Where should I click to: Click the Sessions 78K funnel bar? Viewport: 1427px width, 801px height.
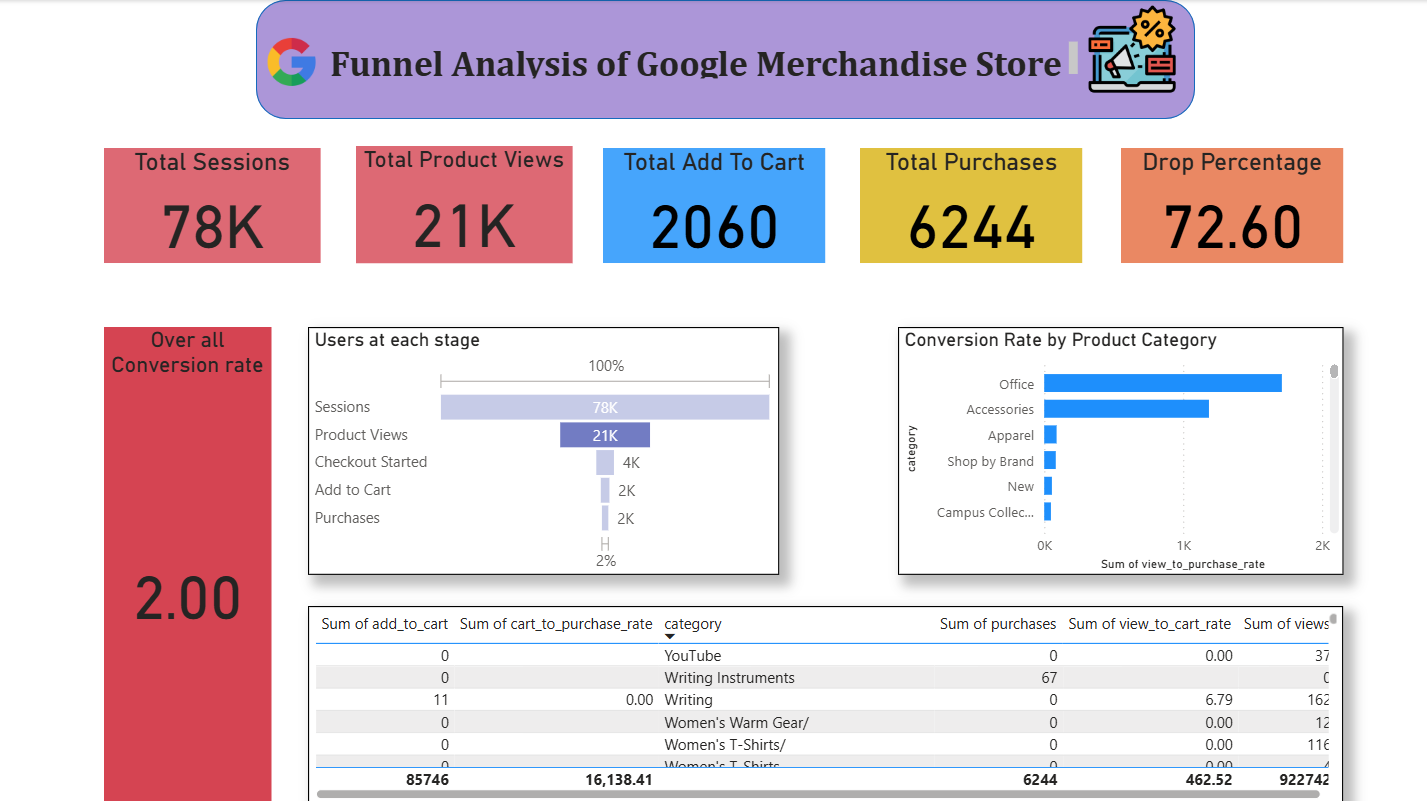click(605, 407)
